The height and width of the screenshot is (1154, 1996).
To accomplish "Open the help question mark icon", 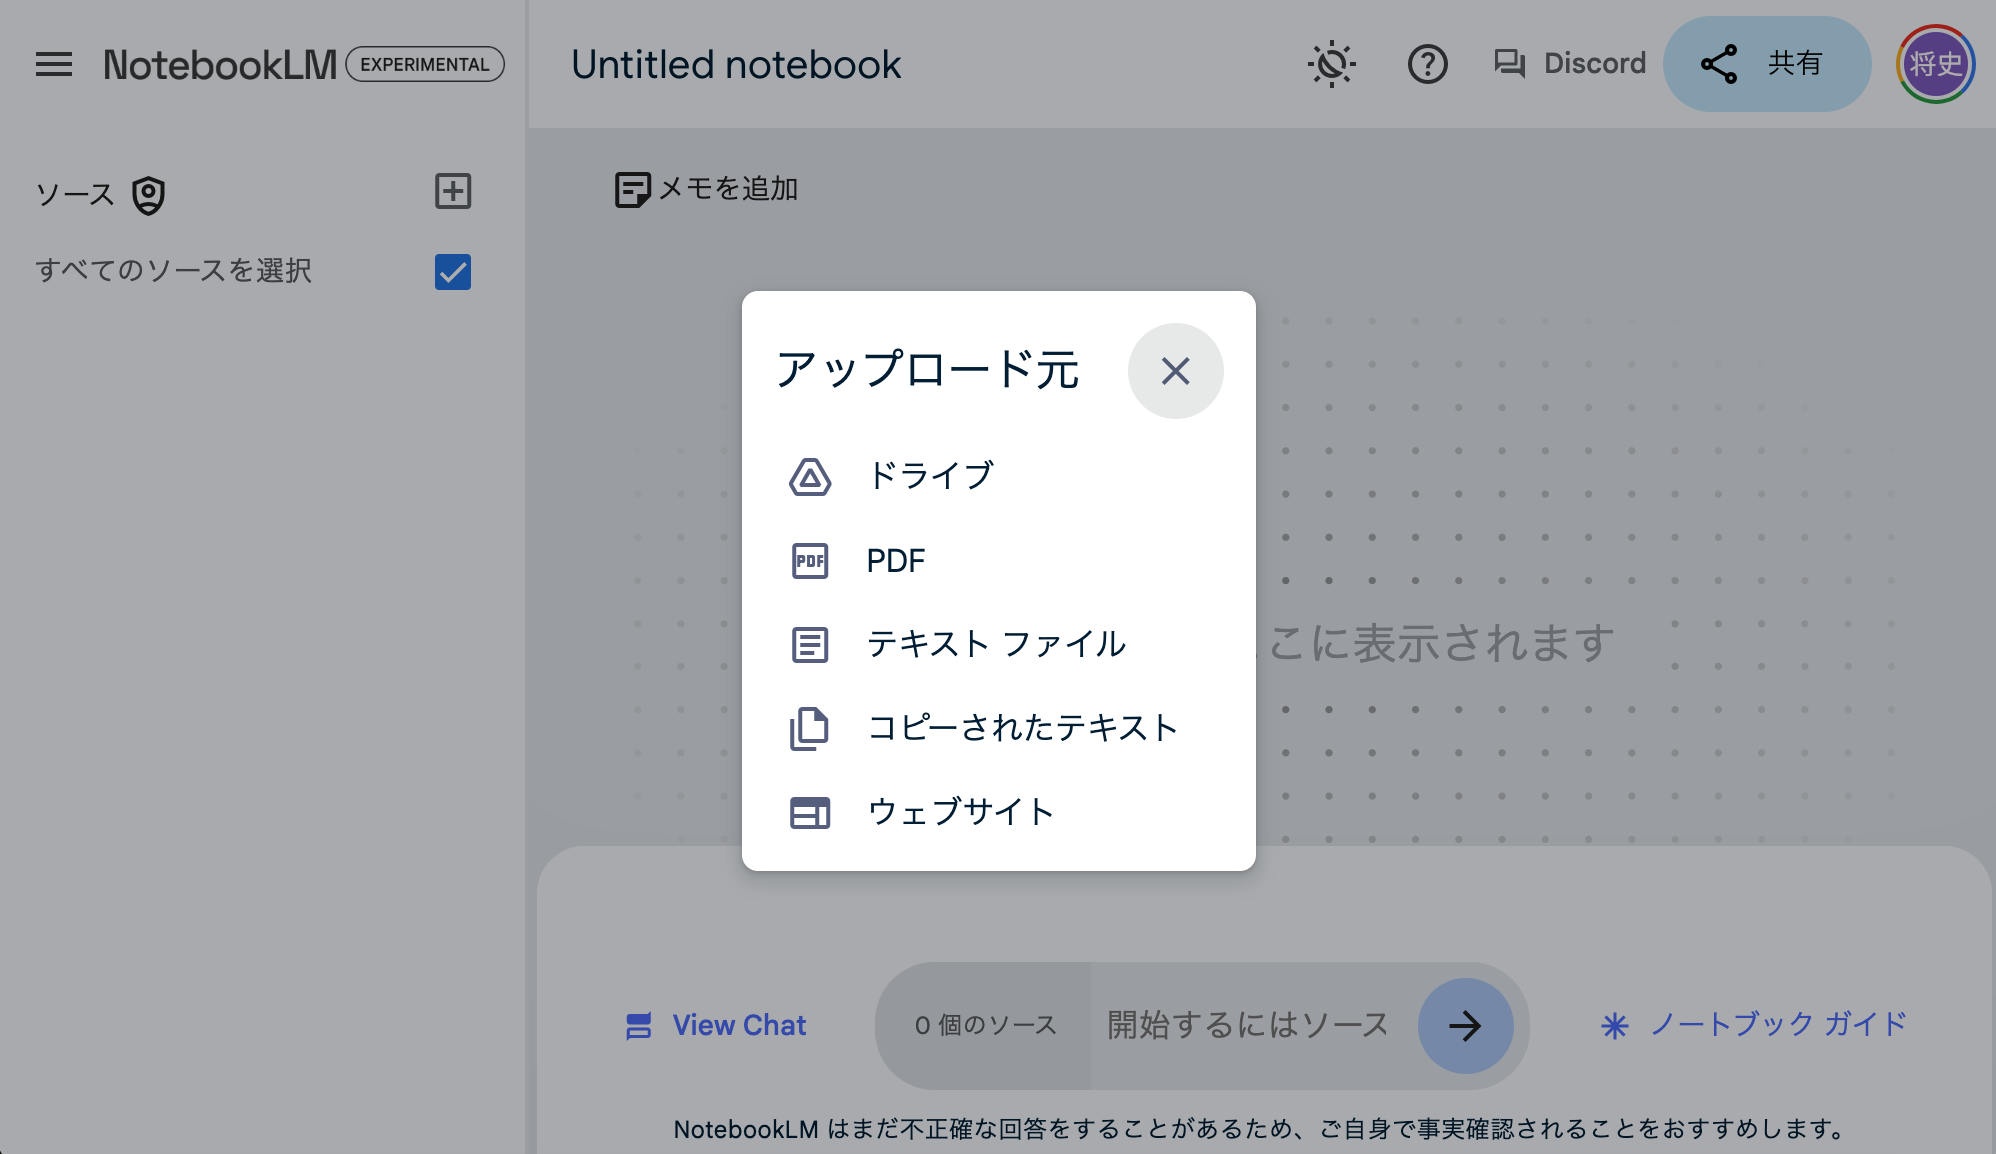I will (1428, 65).
